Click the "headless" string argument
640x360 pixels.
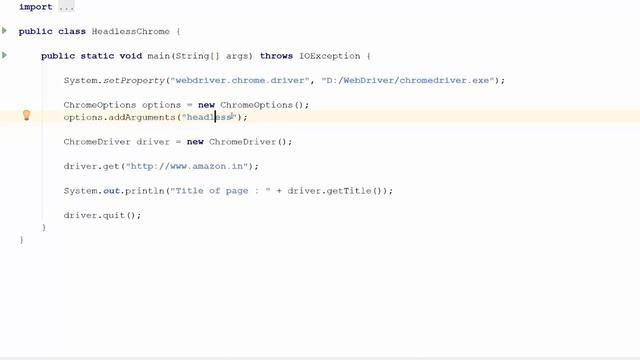(x=209, y=117)
